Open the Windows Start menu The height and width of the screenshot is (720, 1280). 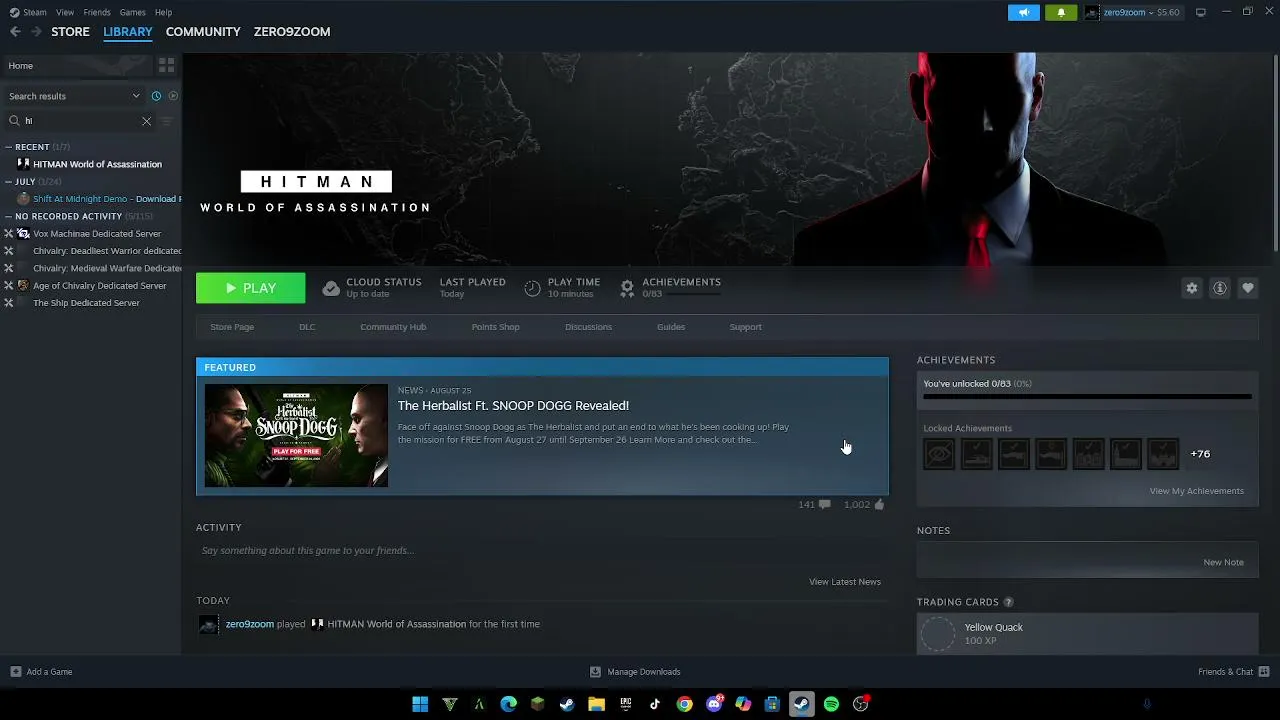point(420,704)
